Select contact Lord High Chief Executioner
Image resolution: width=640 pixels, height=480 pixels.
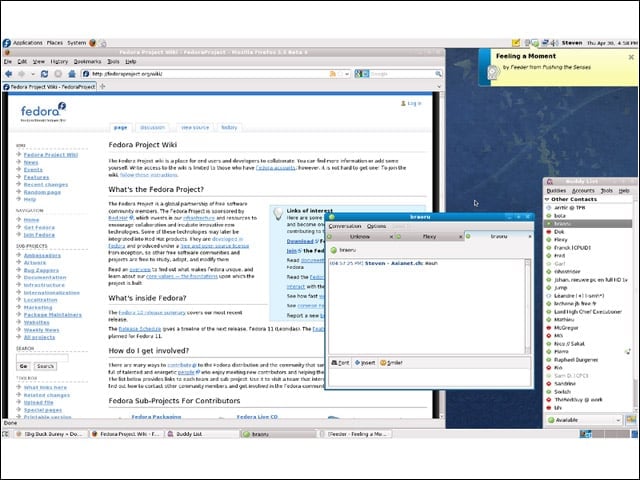click(x=588, y=312)
